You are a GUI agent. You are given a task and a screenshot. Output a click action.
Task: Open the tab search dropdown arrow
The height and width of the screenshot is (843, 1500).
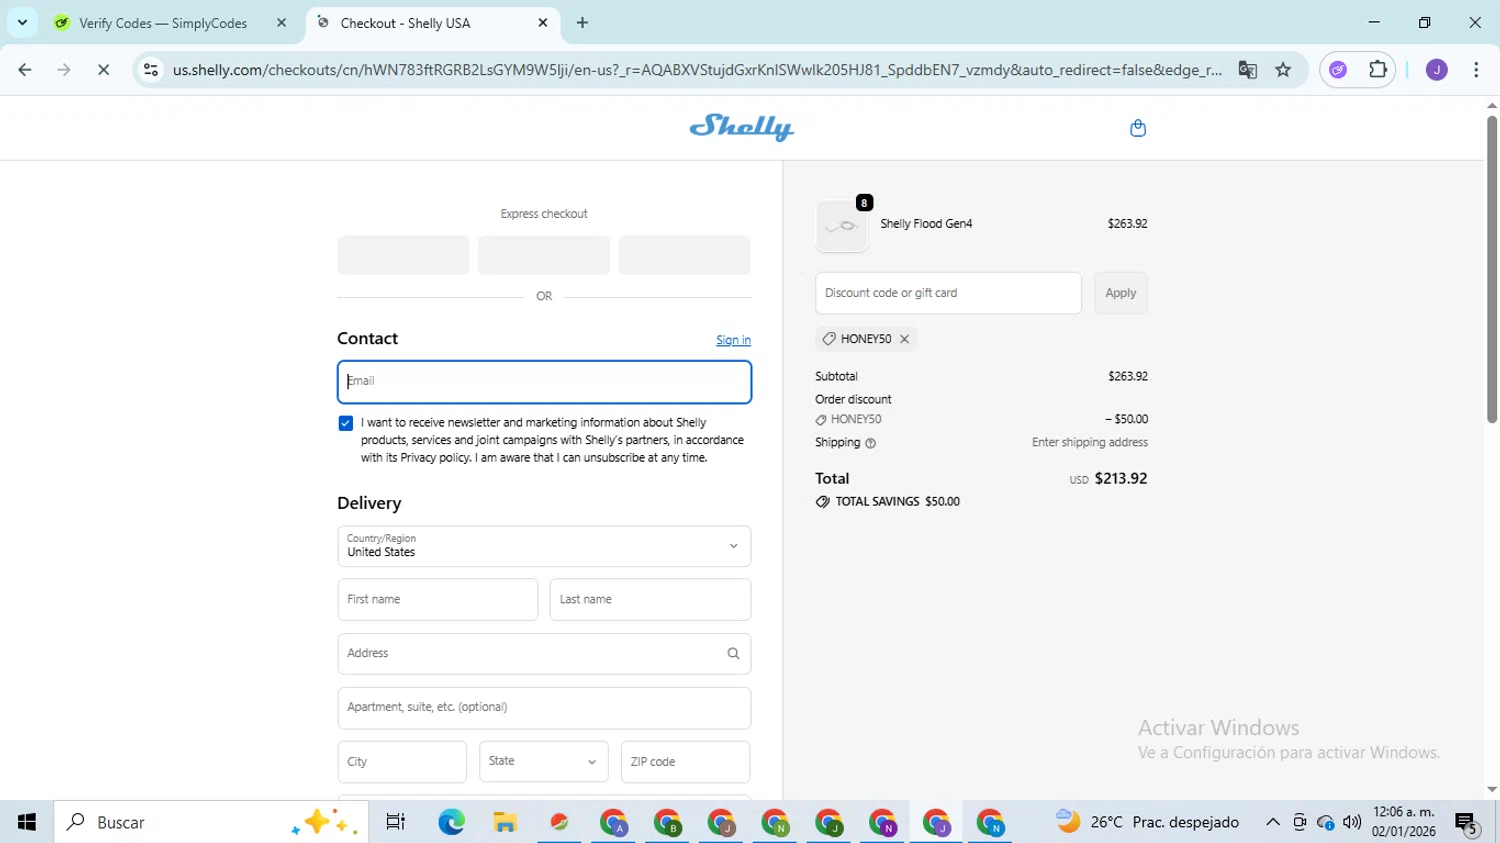pos(22,23)
